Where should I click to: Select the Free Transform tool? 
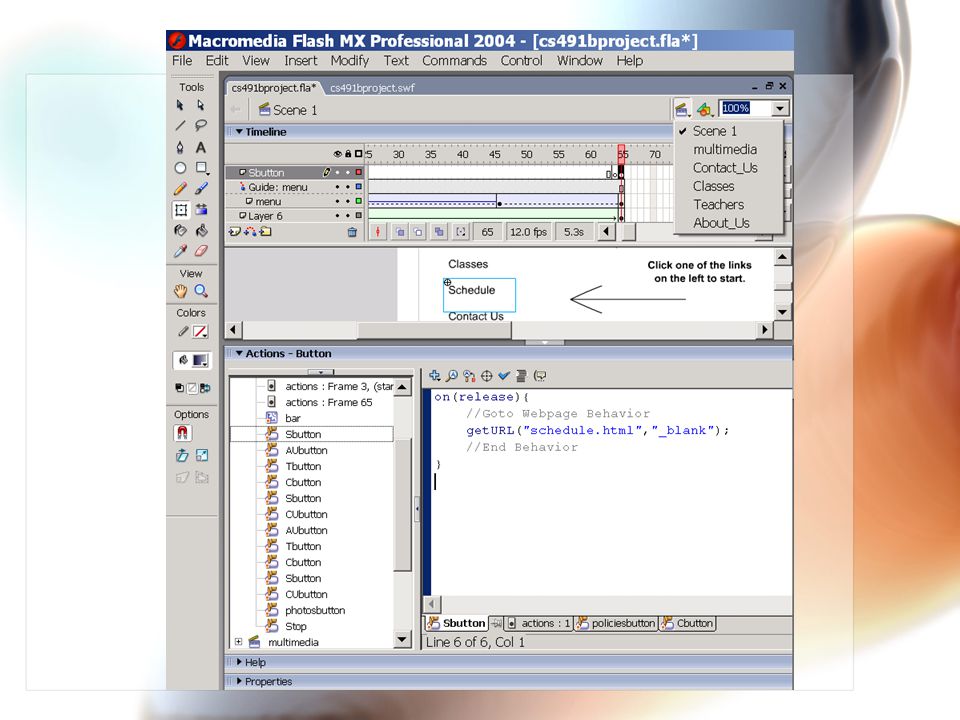pos(181,210)
